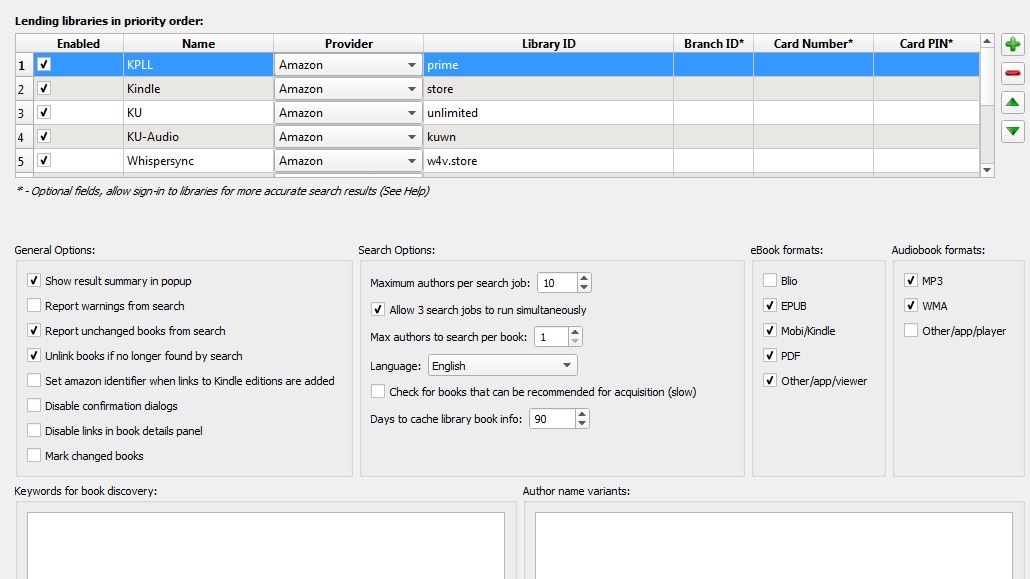Remove the selected lending library
The width and height of the screenshot is (1030, 579).
click(x=1012, y=73)
